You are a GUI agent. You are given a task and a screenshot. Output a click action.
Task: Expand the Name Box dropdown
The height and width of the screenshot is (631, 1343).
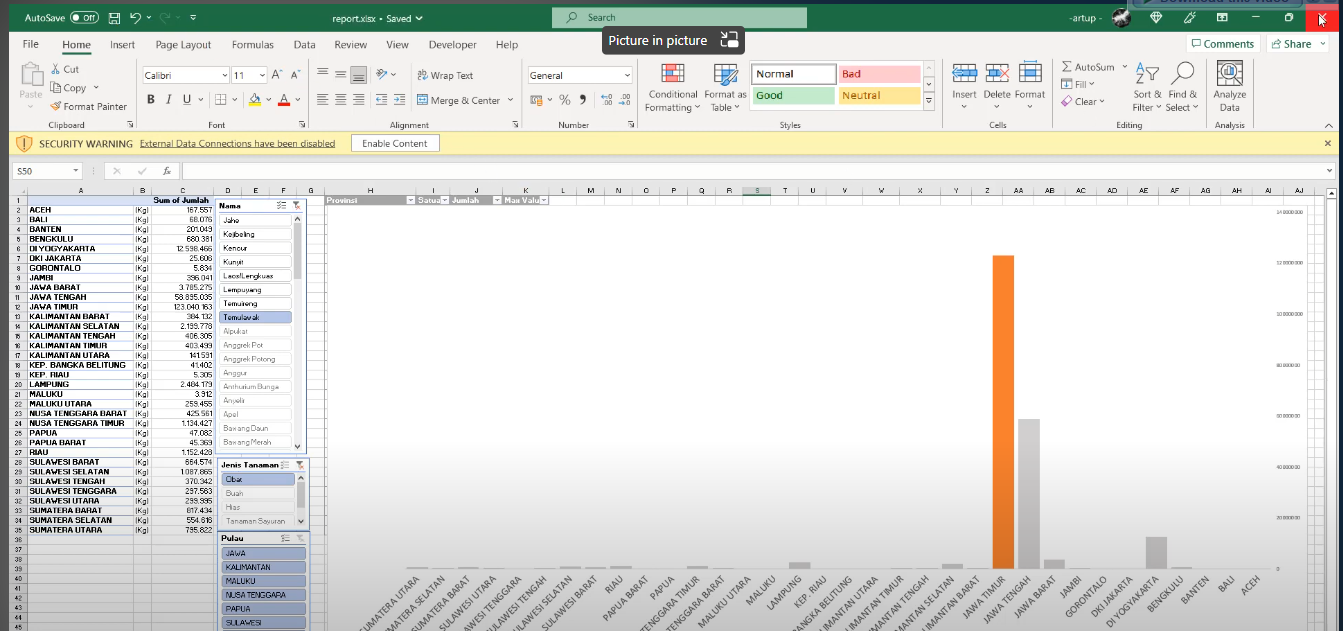(x=76, y=171)
